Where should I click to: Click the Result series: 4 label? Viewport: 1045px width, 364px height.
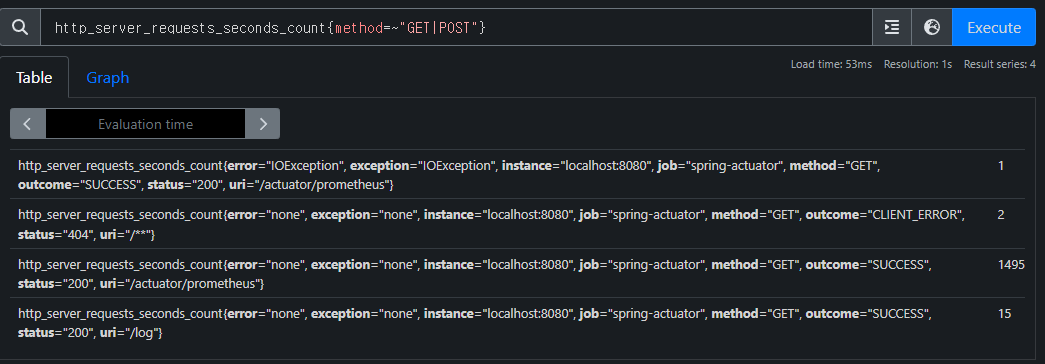[x=1000, y=65]
